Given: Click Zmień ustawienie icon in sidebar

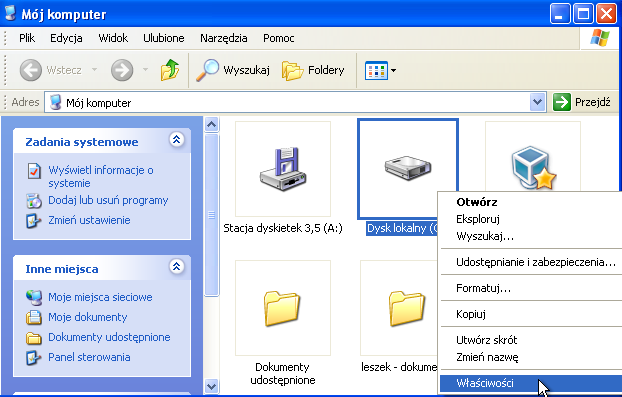Looking at the screenshot, I should (34, 221).
